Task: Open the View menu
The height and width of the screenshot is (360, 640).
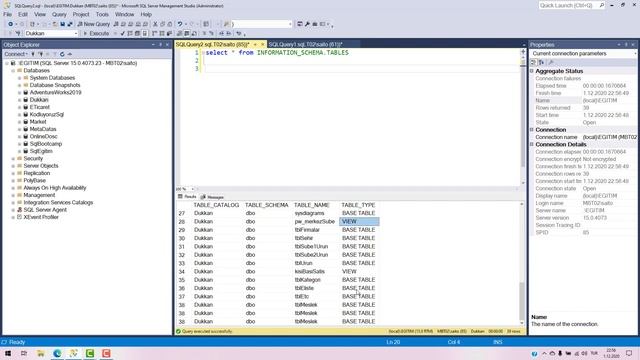Action: tap(40, 14)
